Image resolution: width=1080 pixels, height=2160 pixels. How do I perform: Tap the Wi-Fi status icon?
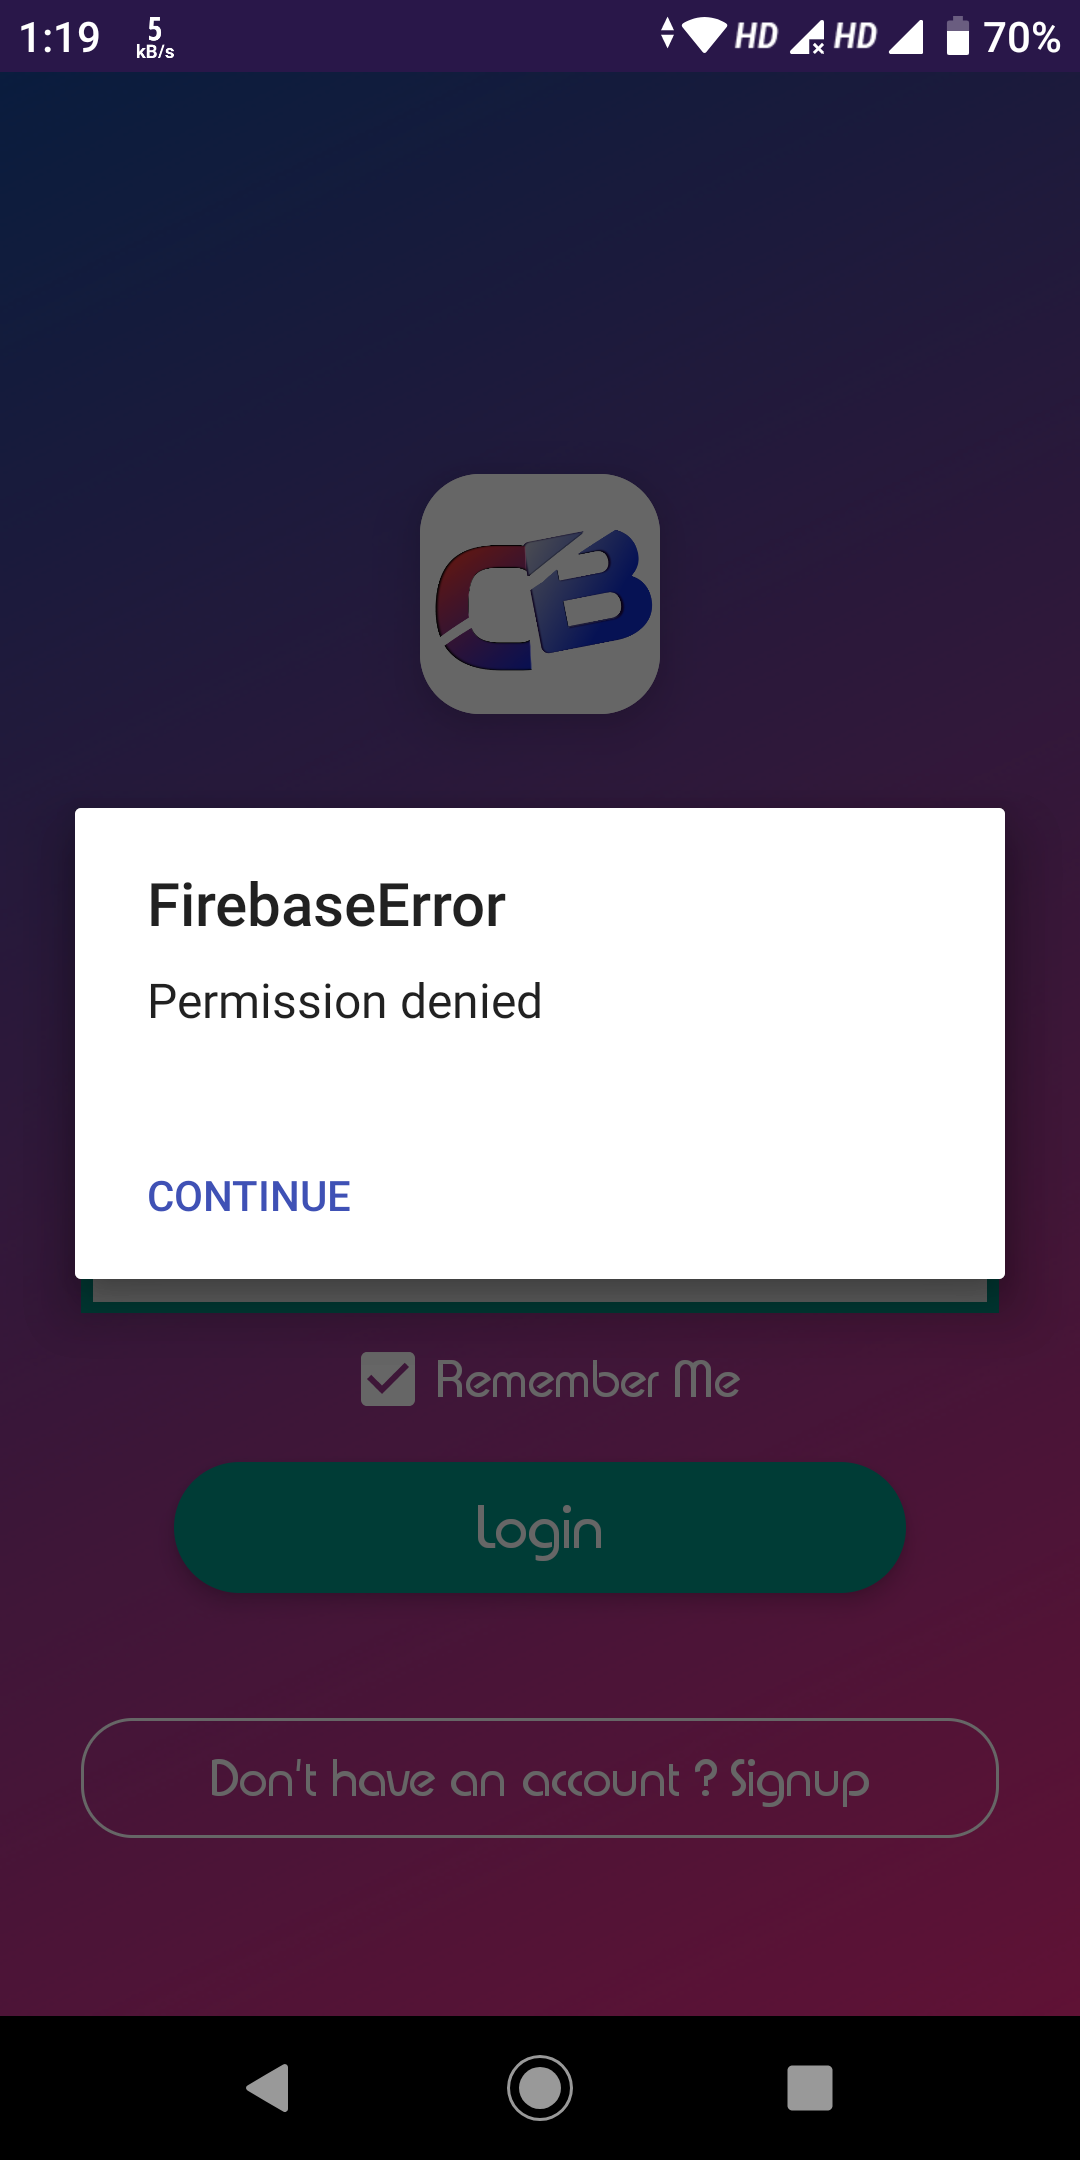pyautogui.click(x=704, y=36)
